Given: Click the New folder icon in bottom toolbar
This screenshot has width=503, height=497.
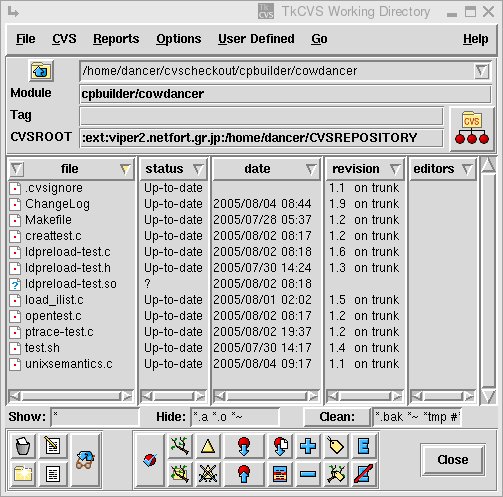Looking at the screenshot, I should tap(23, 474).
